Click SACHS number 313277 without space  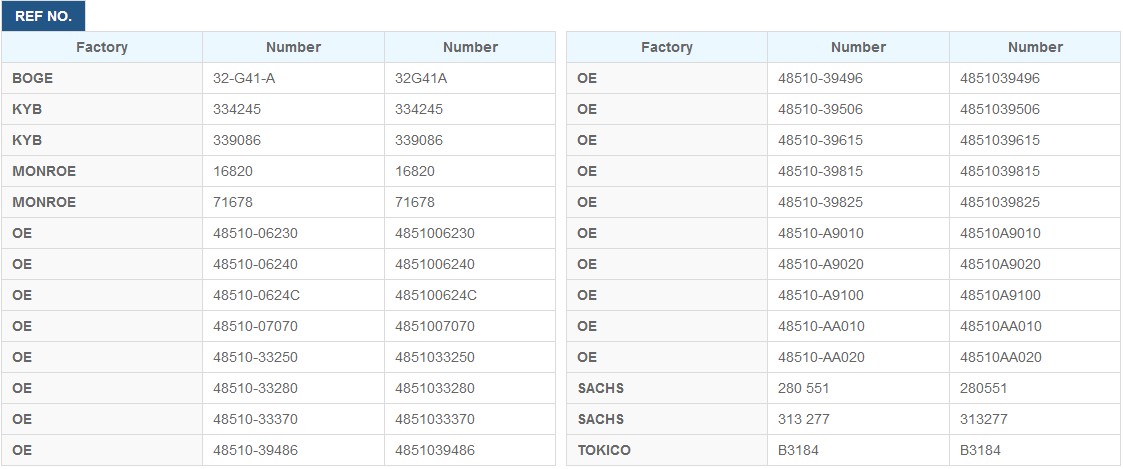point(1036,419)
